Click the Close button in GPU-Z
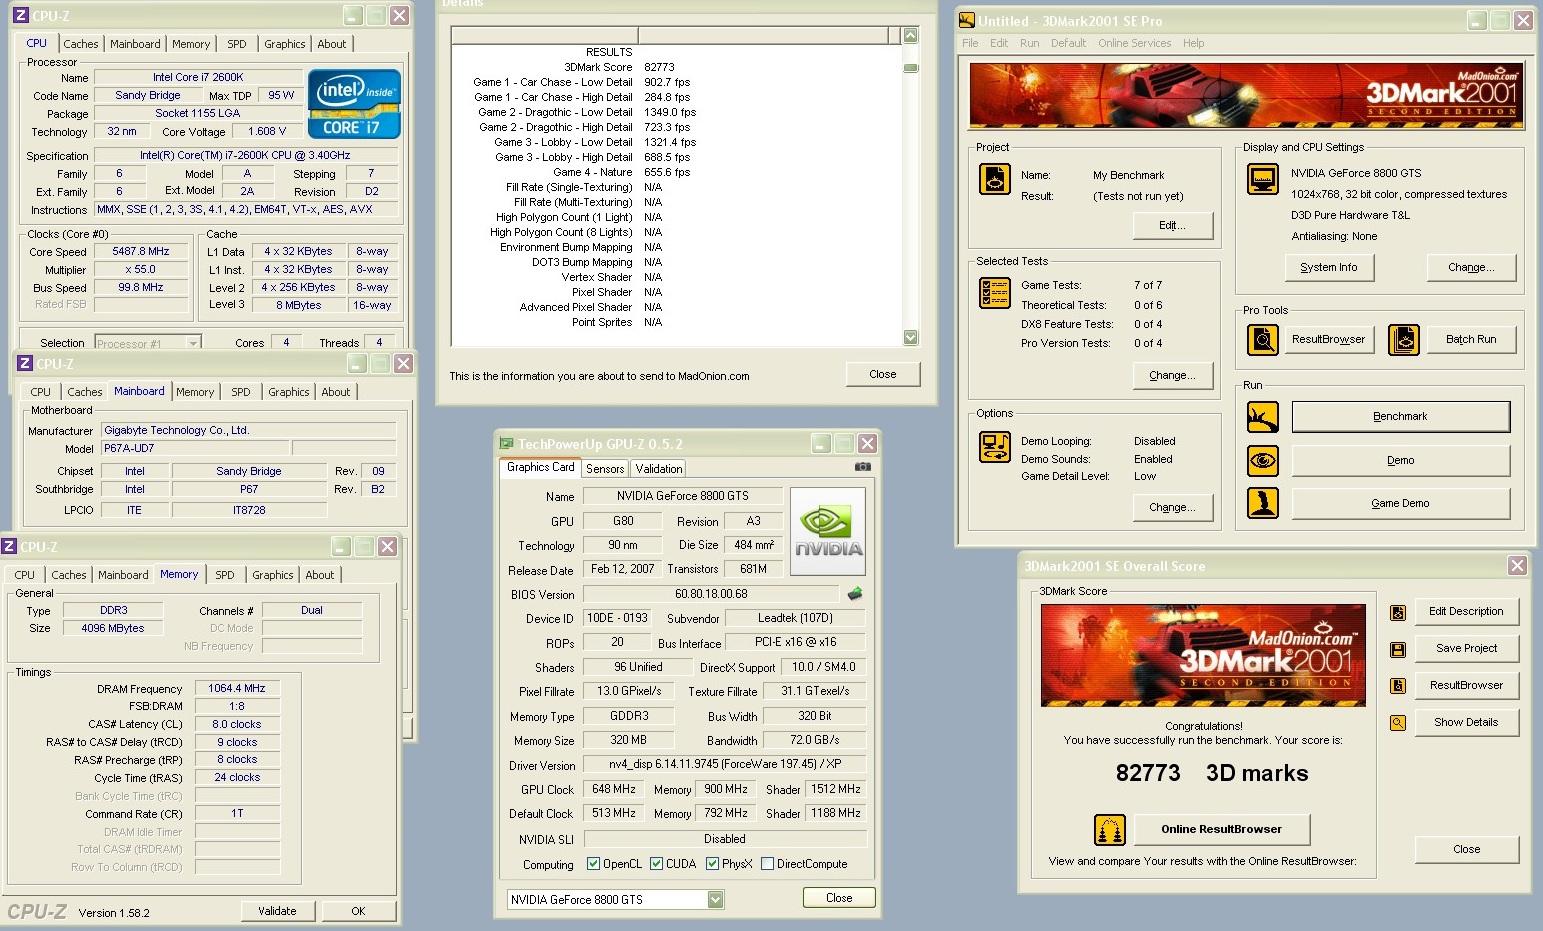1543x931 pixels. coord(839,898)
